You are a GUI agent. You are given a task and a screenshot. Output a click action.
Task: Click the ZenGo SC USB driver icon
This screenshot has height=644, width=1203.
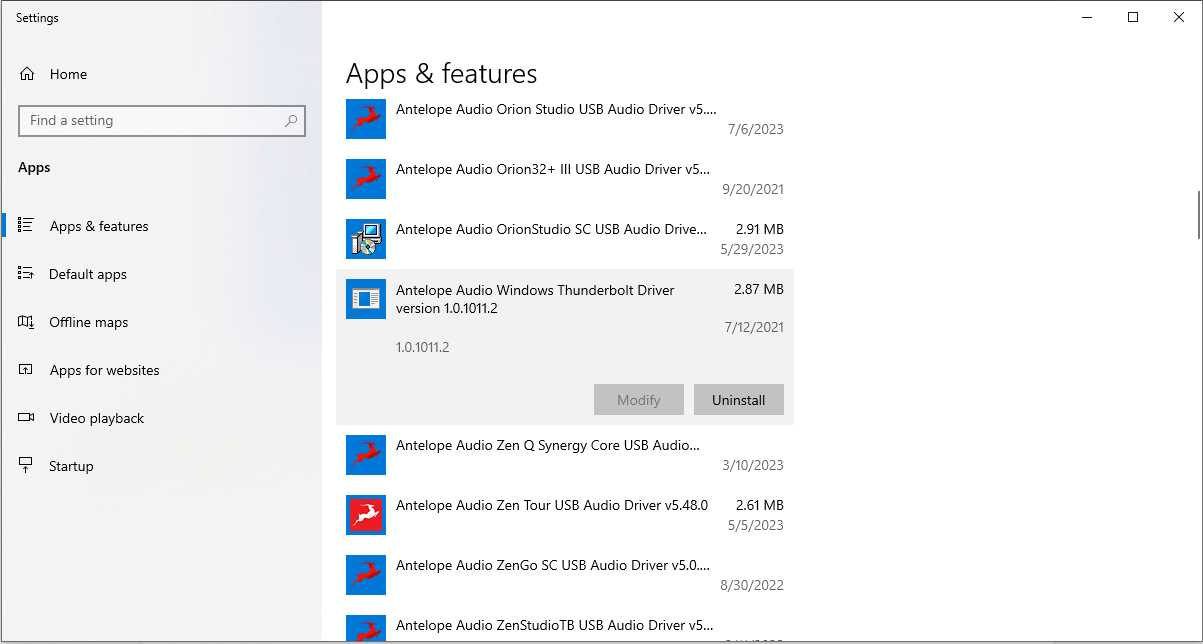coord(366,575)
